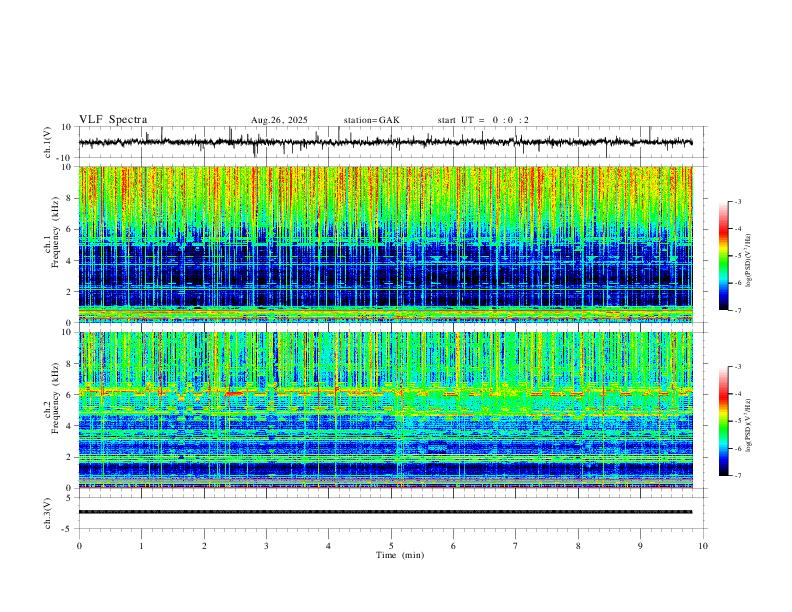Click the ch.1(V) waveform axis label
Image resolution: width=792 pixels, height=612 pixels.
tap(48, 142)
